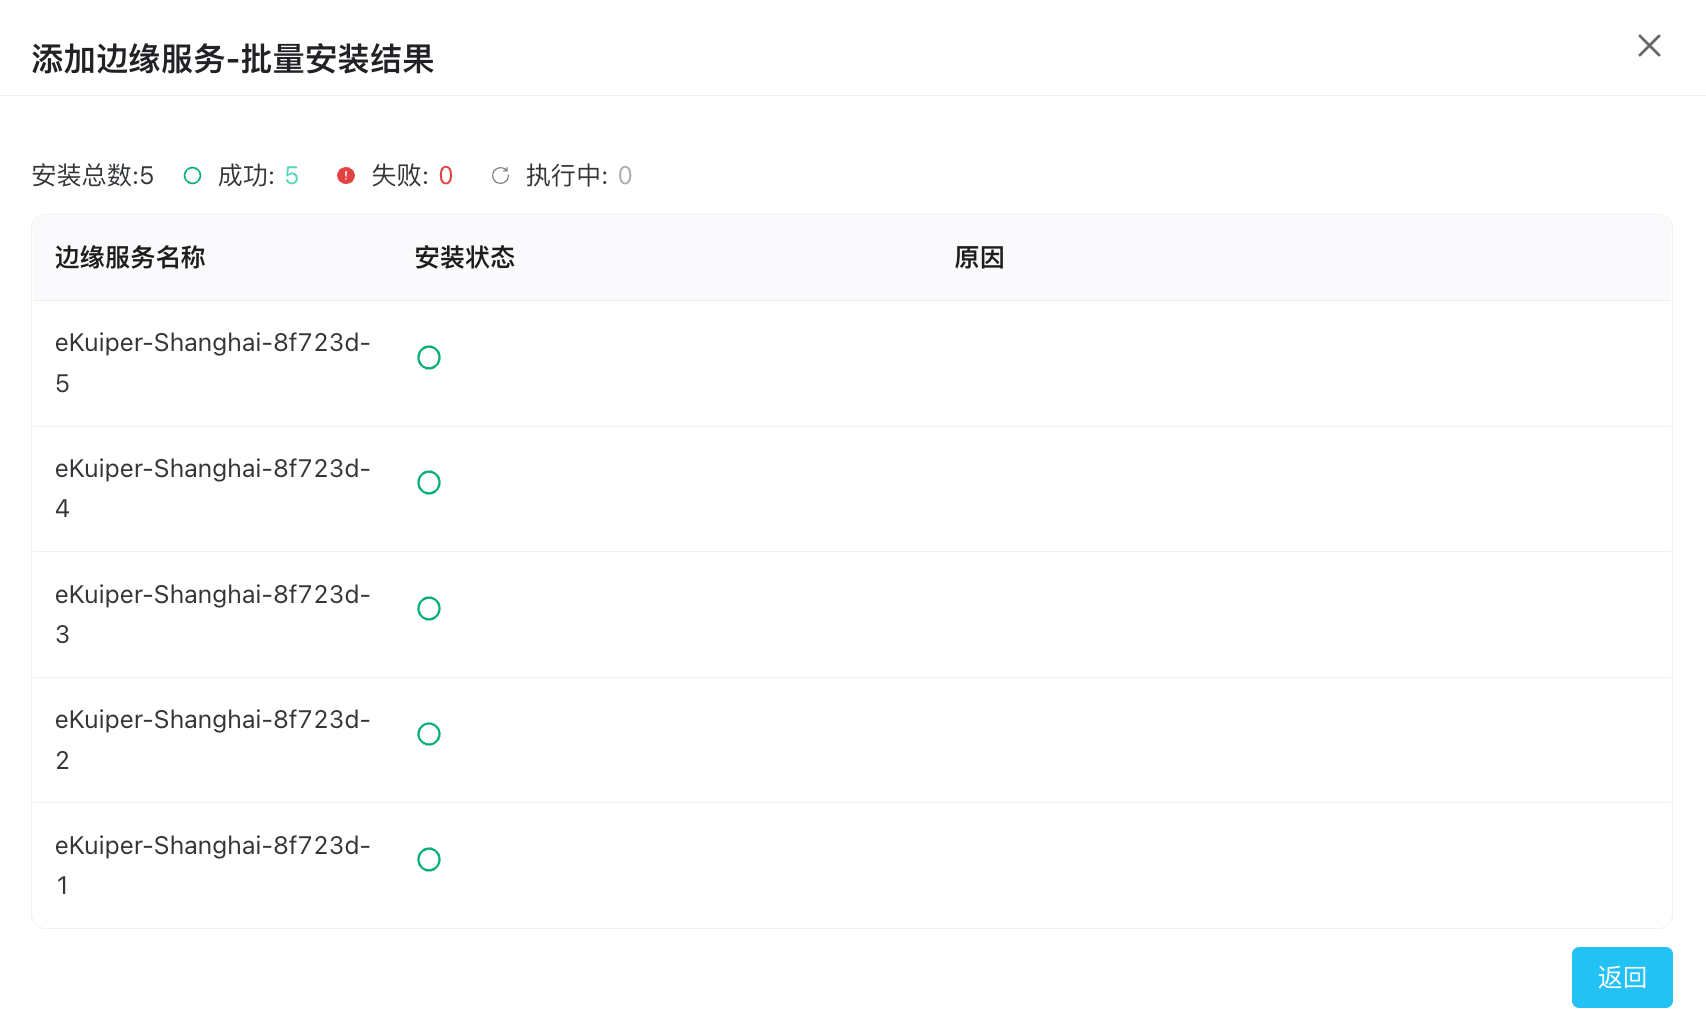
Task: Click status circle for eKuiper-Shanghai-8f723d-5
Action: (x=429, y=358)
